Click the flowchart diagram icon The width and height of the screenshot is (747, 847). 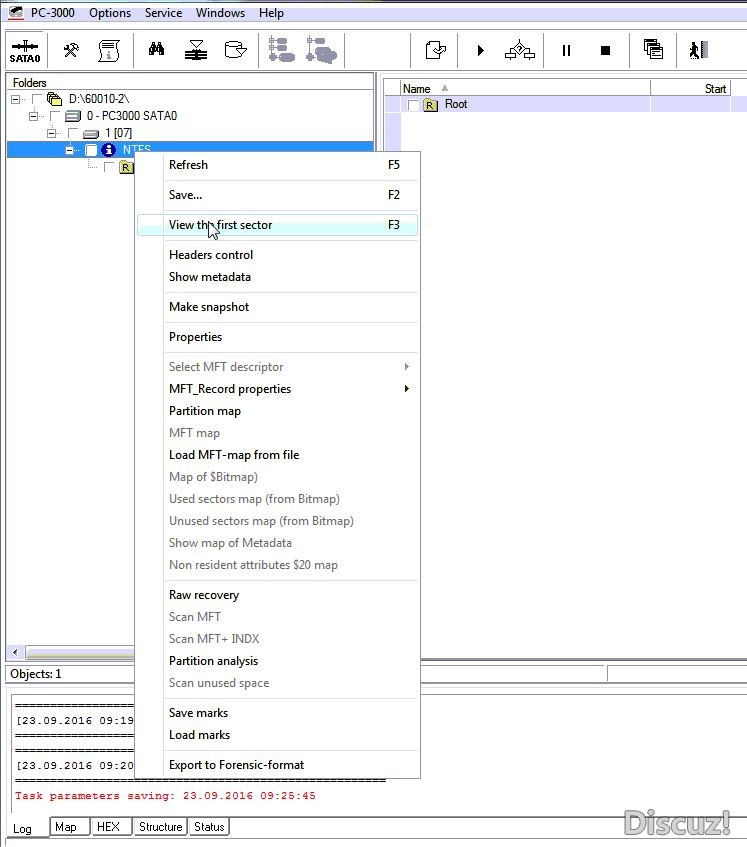pos(519,50)
